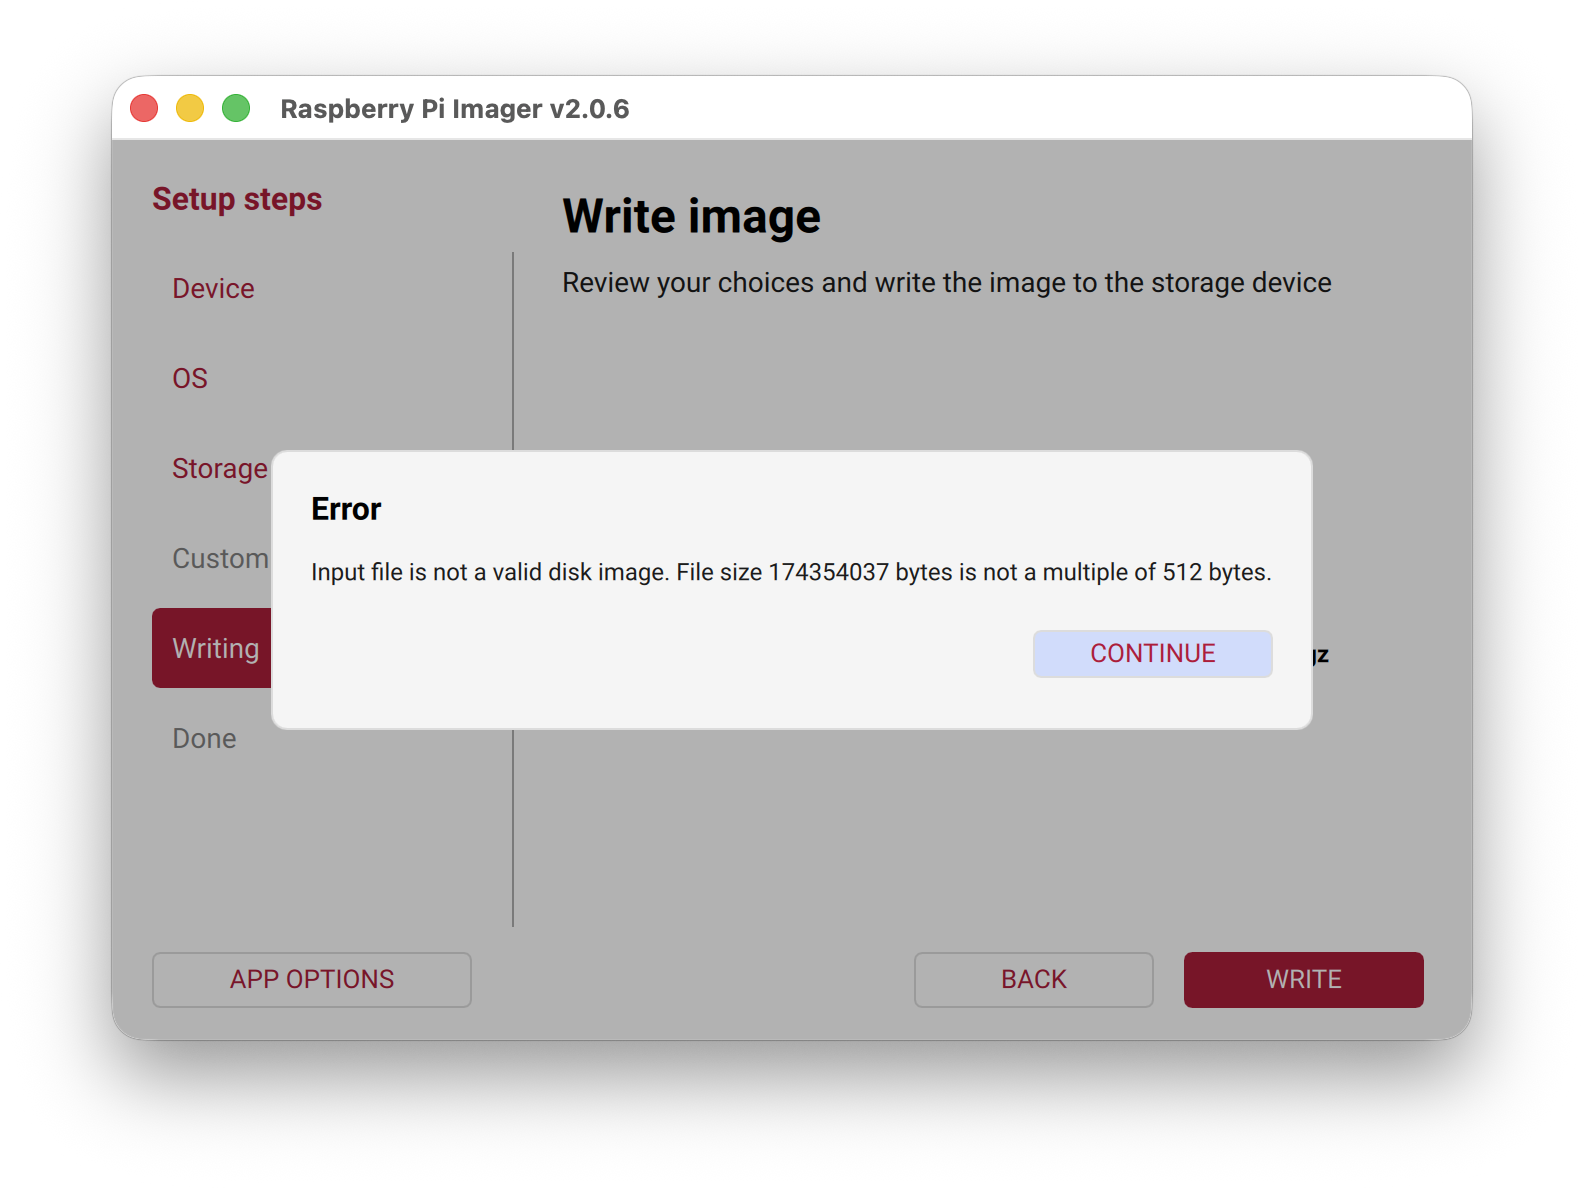The image size is (1584, 1188).
Task: Click the Error dialog title
Action: [346, 509]
